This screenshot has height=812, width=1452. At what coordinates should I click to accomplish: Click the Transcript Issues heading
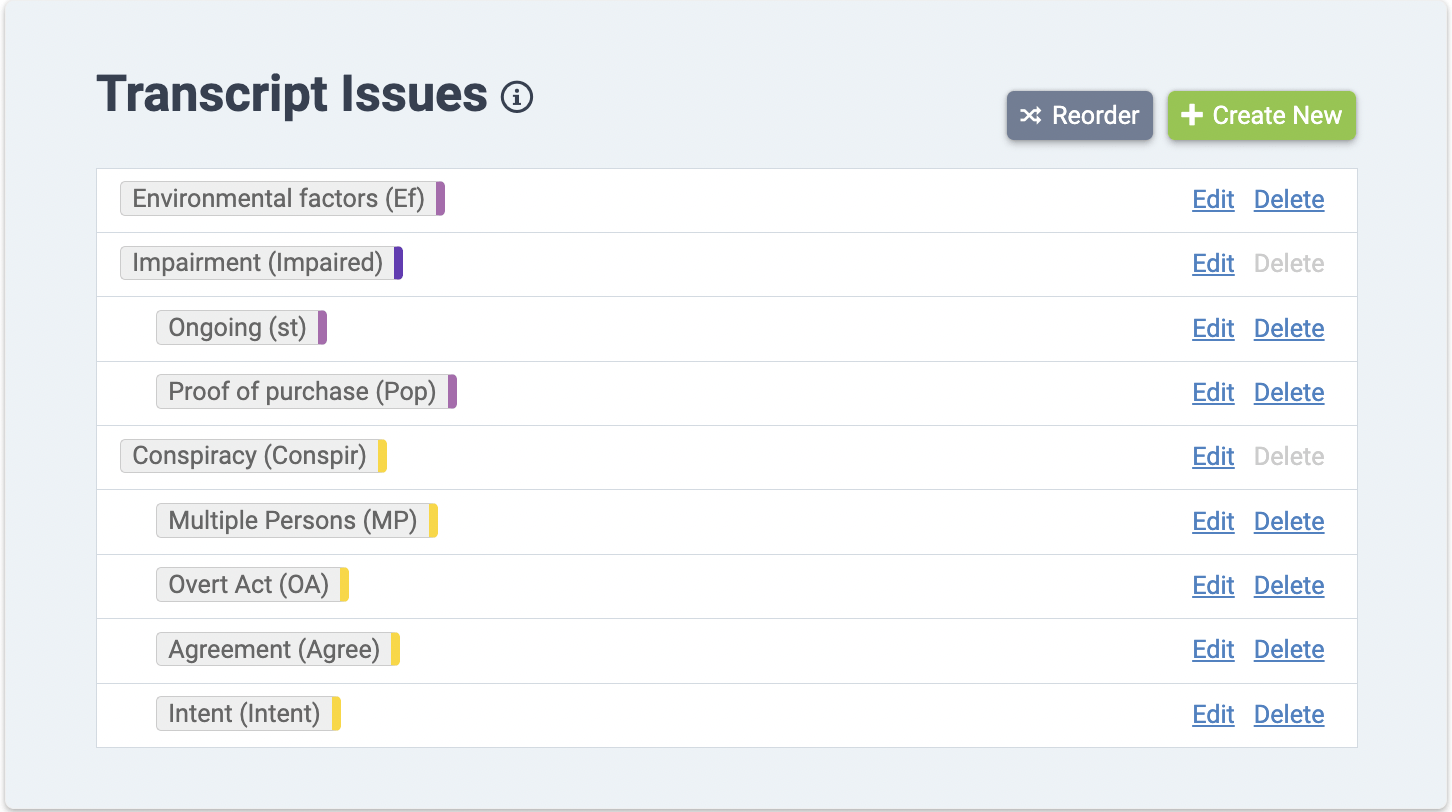coord(292,95)
